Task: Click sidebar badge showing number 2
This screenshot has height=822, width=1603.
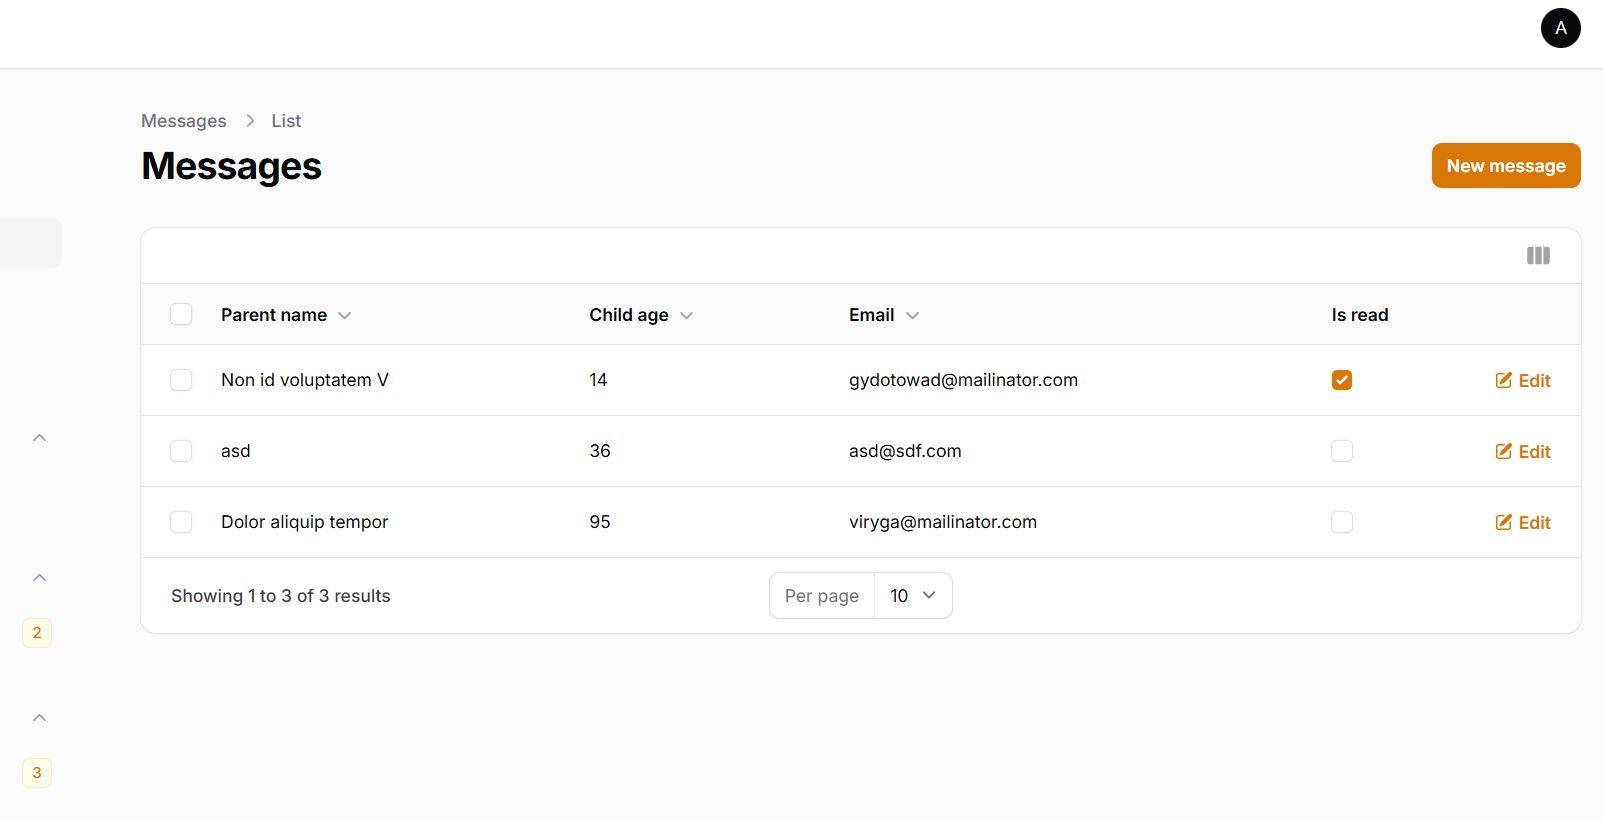Action: 37,633
